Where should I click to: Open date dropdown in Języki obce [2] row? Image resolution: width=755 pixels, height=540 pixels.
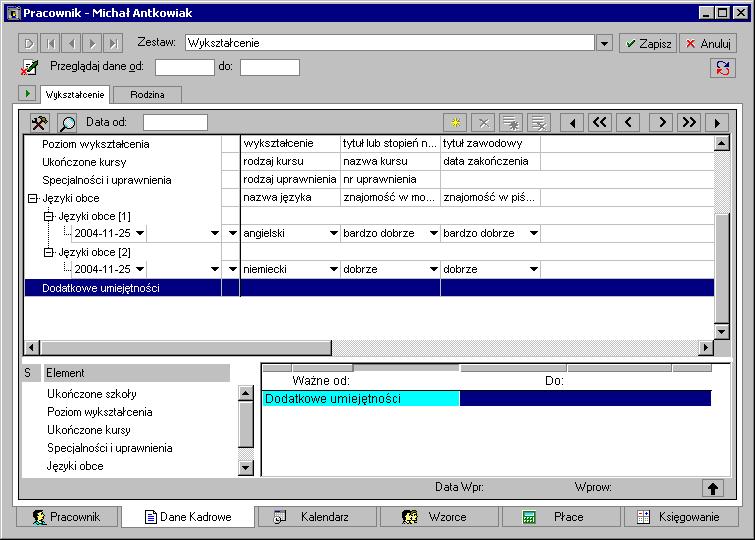140,269
